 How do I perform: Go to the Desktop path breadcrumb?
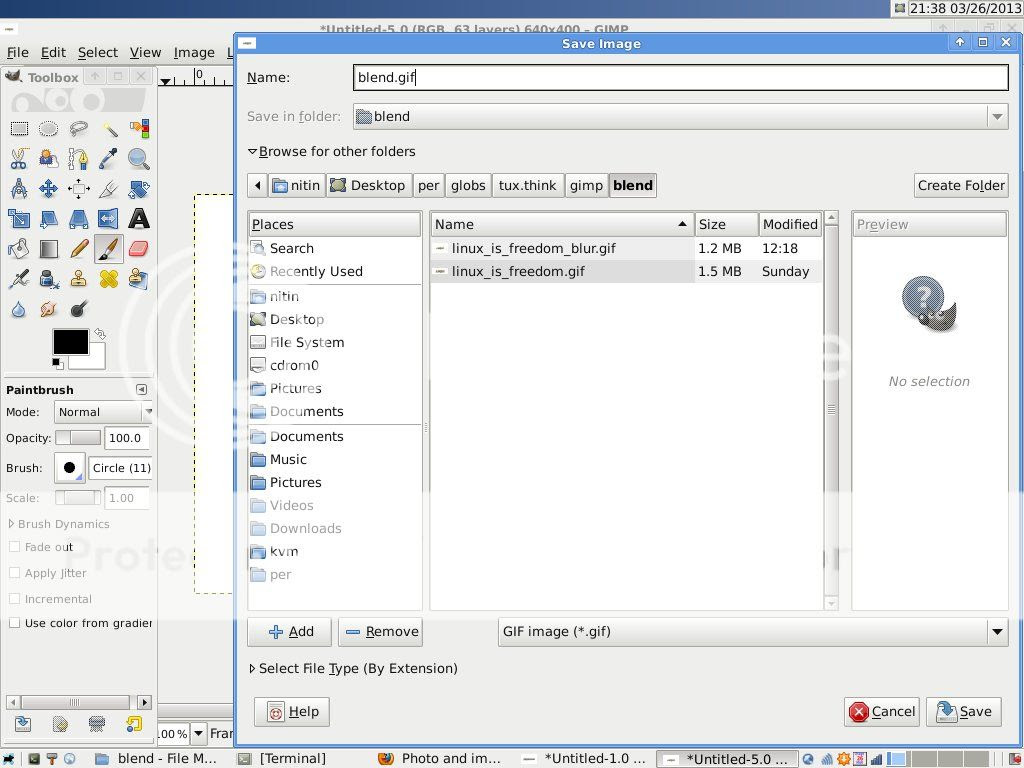click(368, 185)
